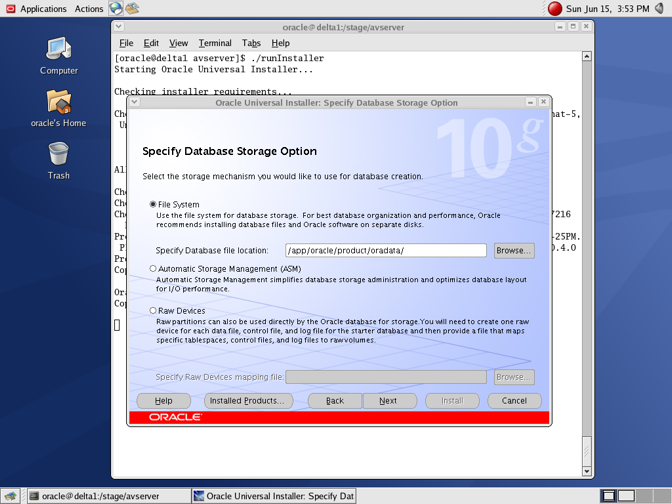Close the terminal window
The height and width of the screenshot is (504, 672).
586,27
